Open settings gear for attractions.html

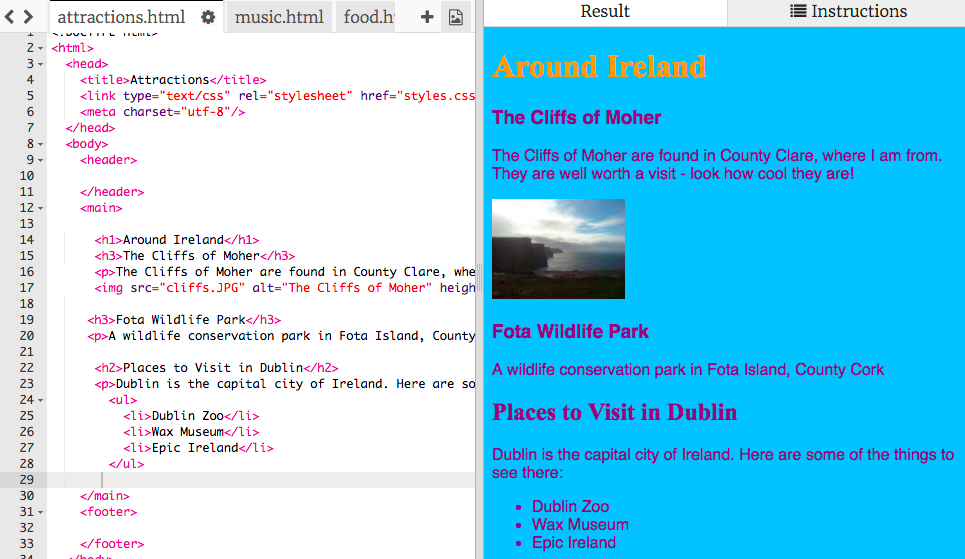(x=208, y=17)
